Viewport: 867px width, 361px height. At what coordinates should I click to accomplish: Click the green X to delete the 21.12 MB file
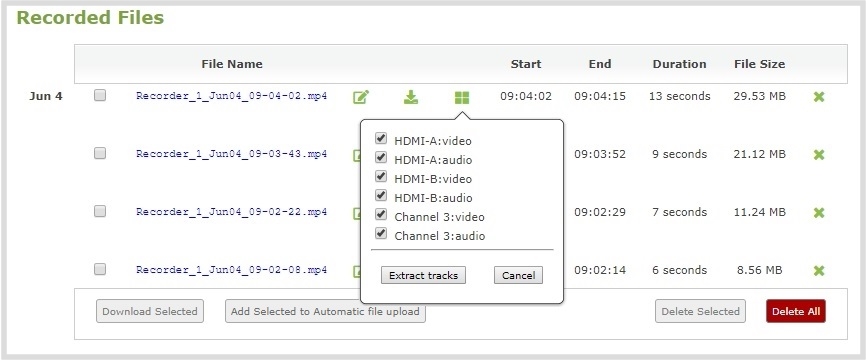(819, 155)
